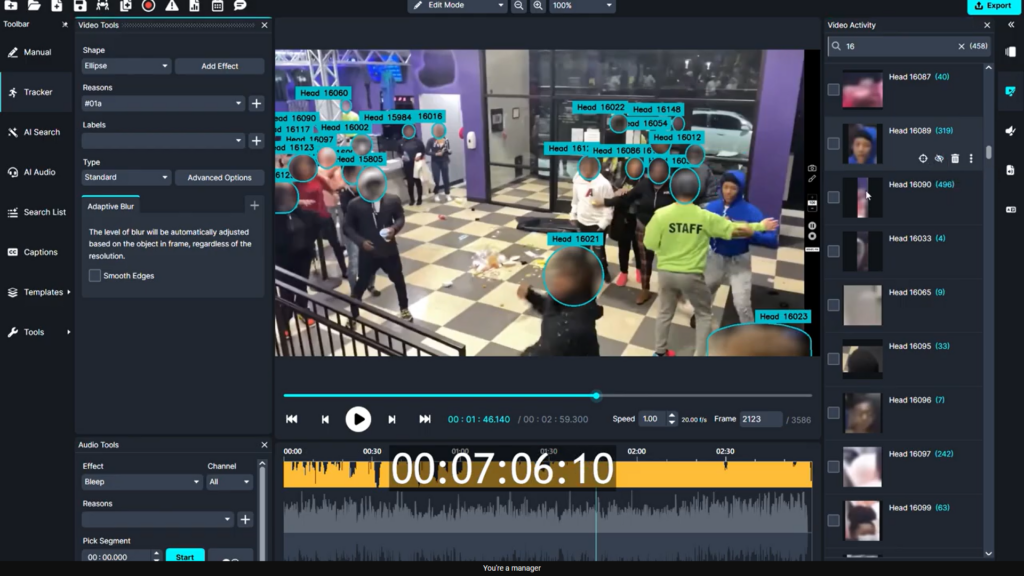Add an audio reason with plus button
The image size is (1024, 576).
[x=245, y=519]
